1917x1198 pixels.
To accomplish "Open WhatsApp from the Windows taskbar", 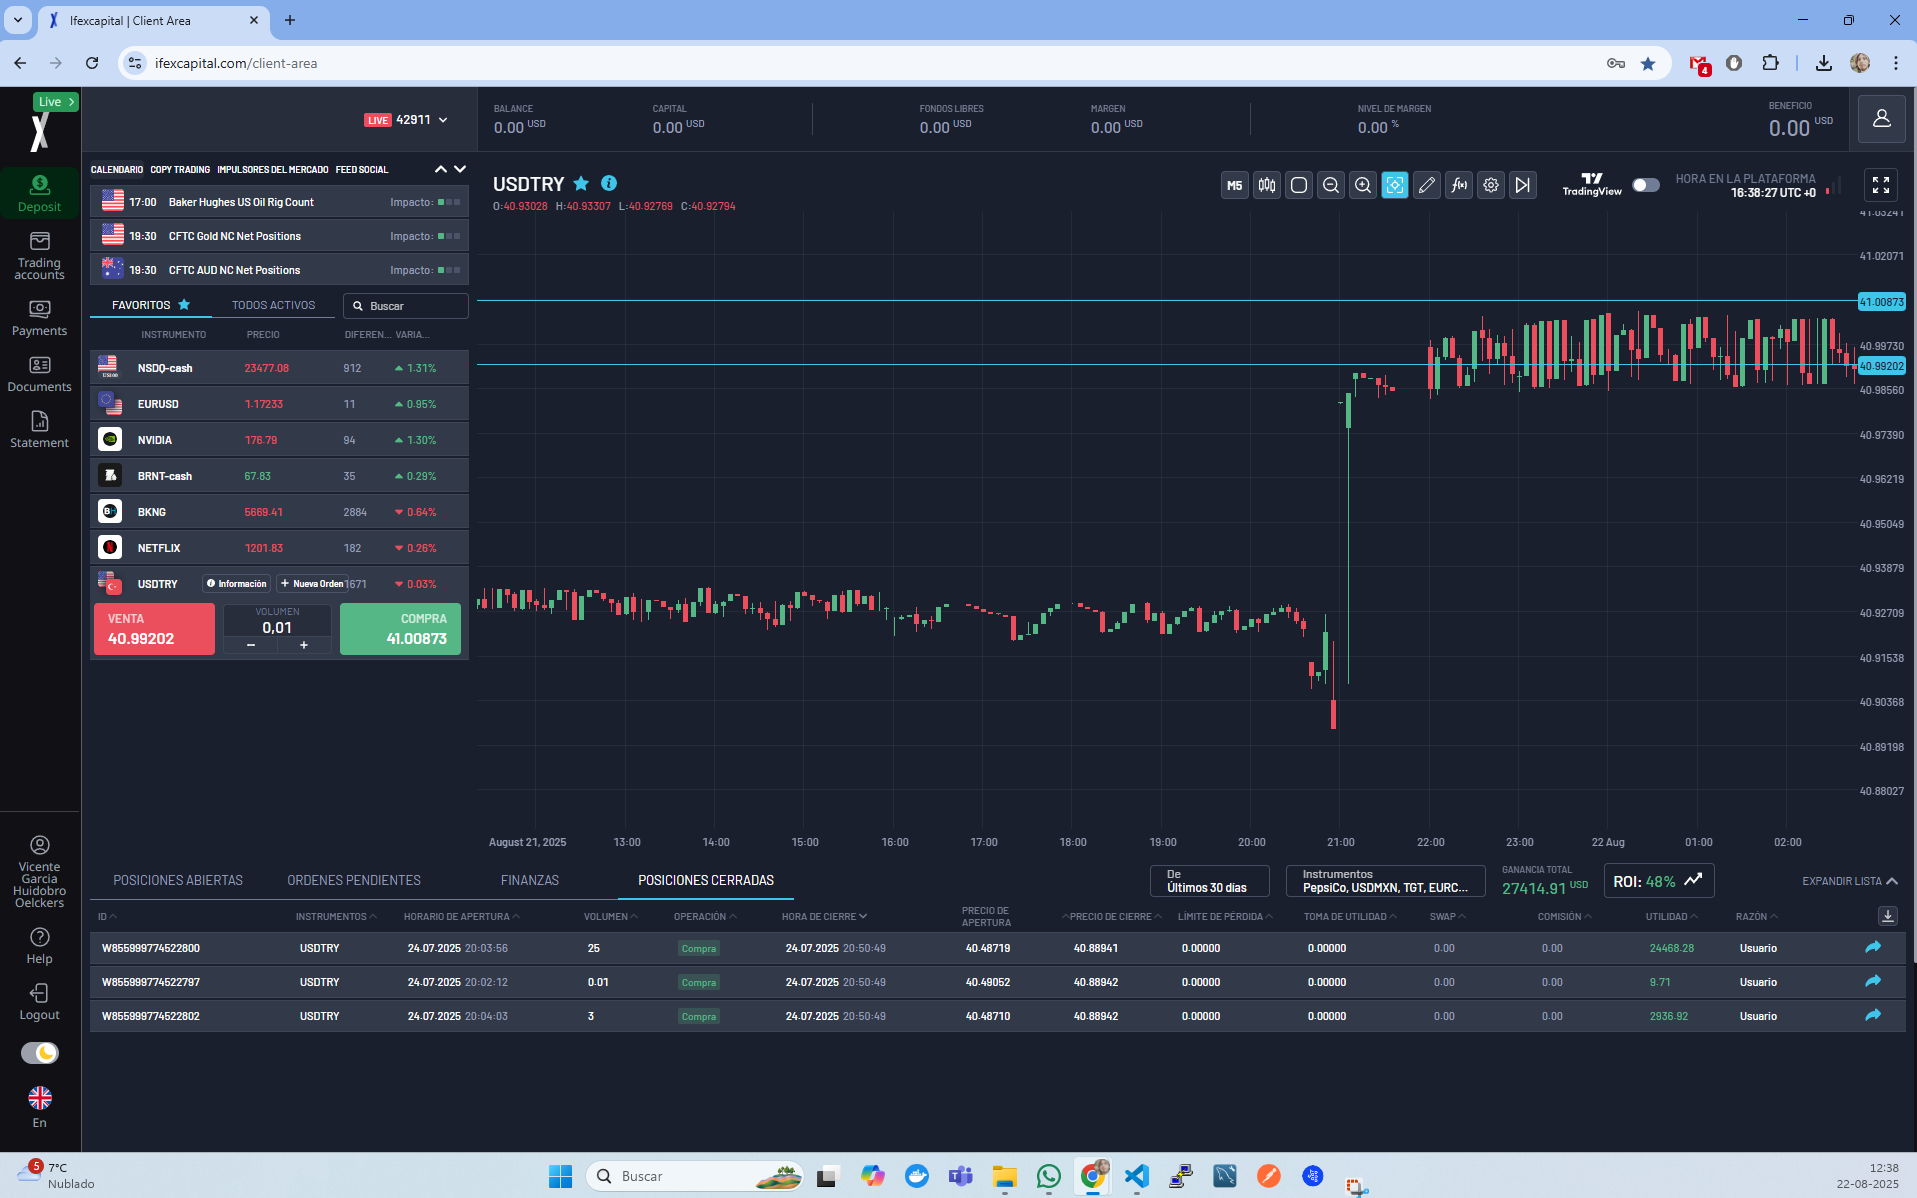I will (1049, 1176).
